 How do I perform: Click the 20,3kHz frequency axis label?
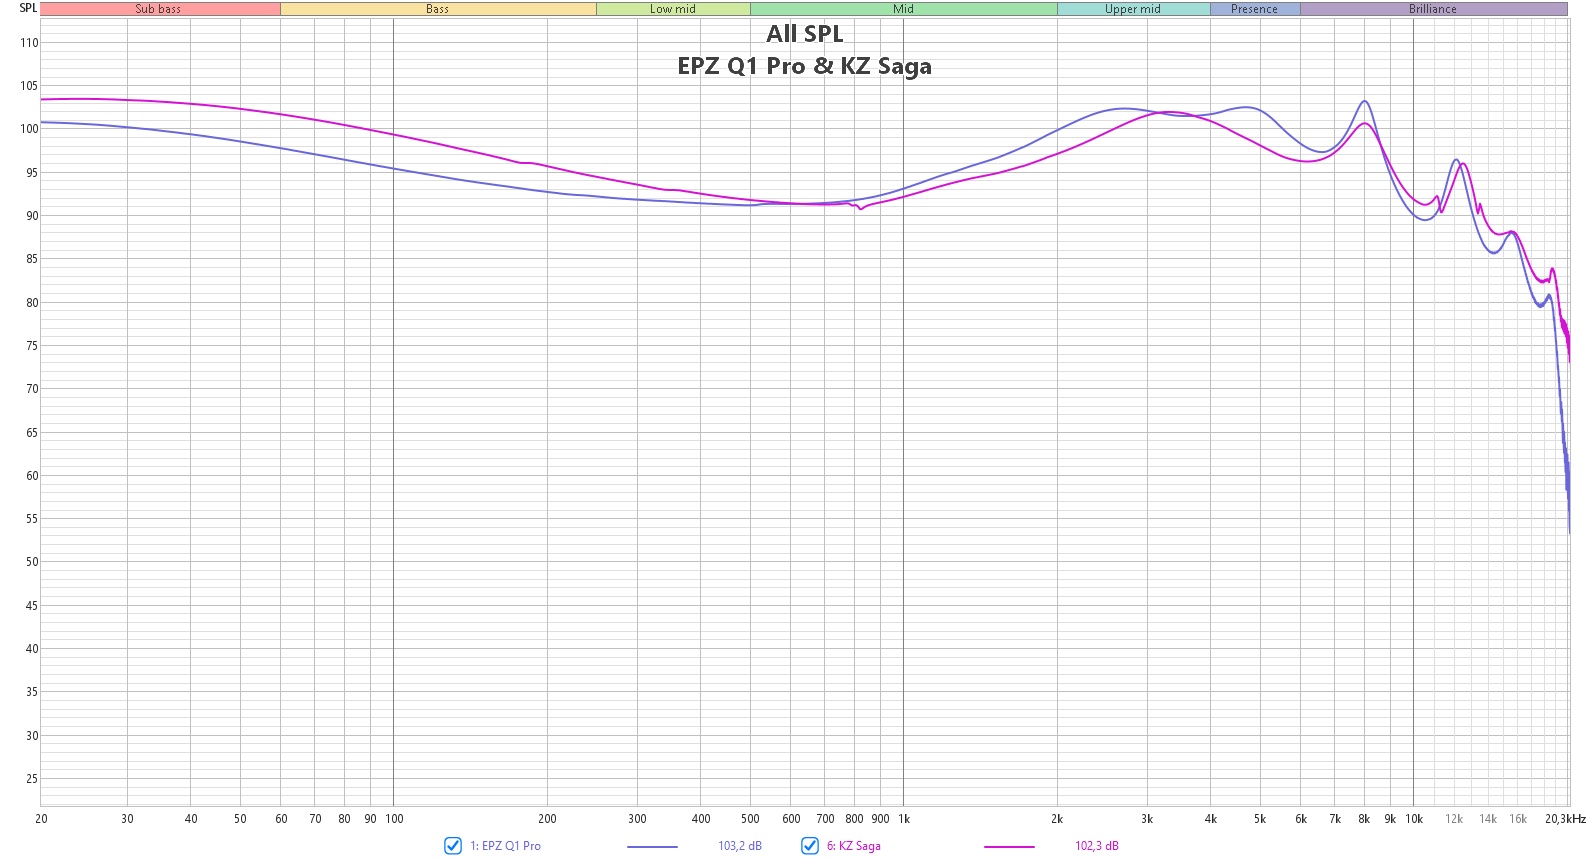(x=1565, y=819)
